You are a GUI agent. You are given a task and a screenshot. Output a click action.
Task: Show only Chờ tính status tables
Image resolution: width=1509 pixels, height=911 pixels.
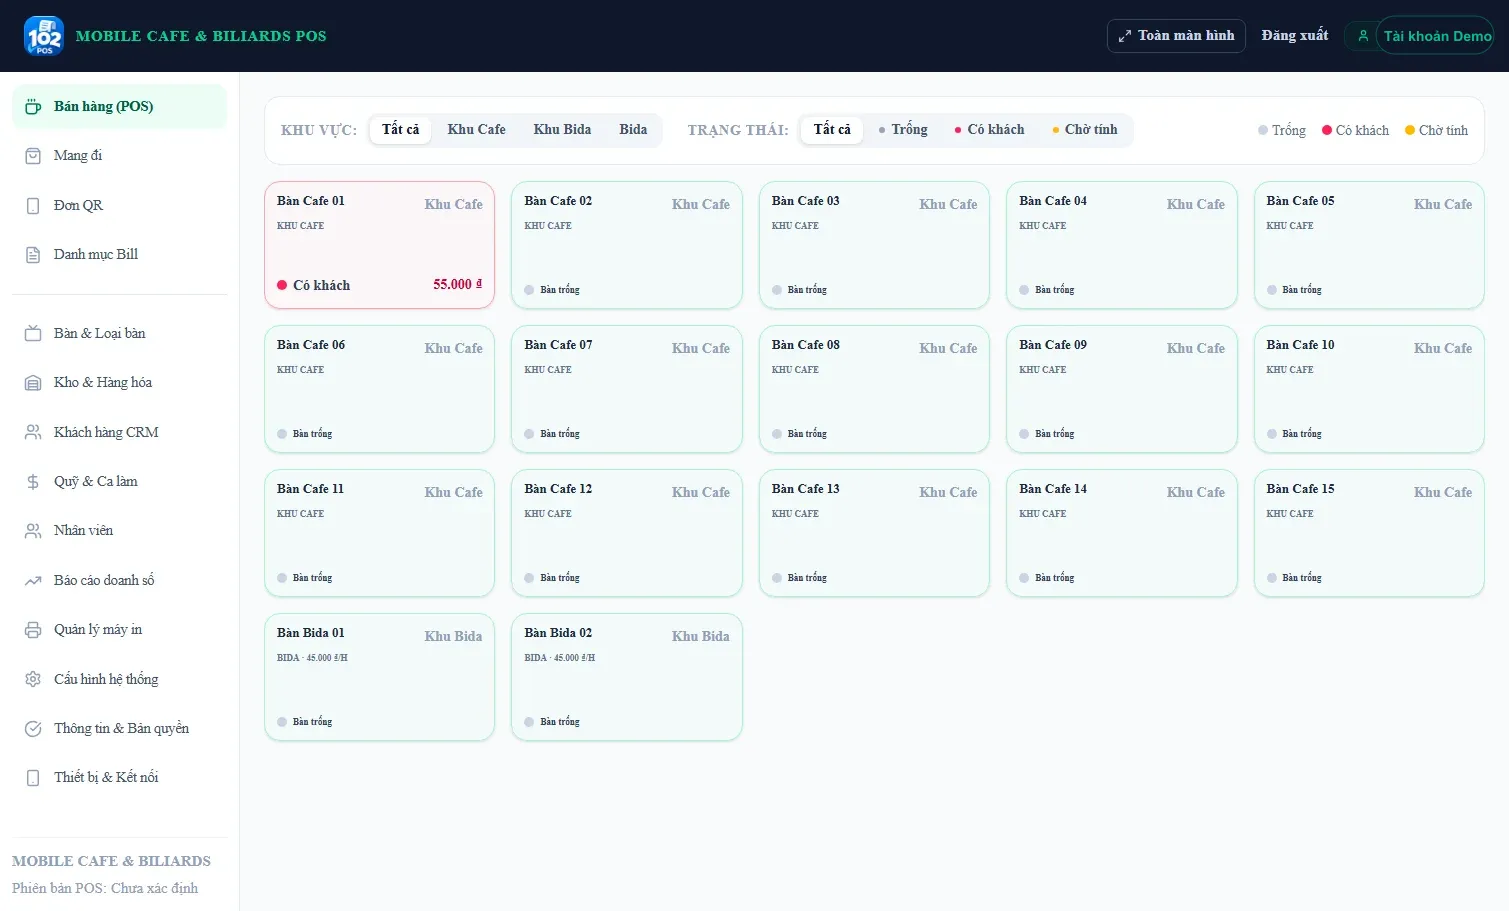click(1085, 130)
